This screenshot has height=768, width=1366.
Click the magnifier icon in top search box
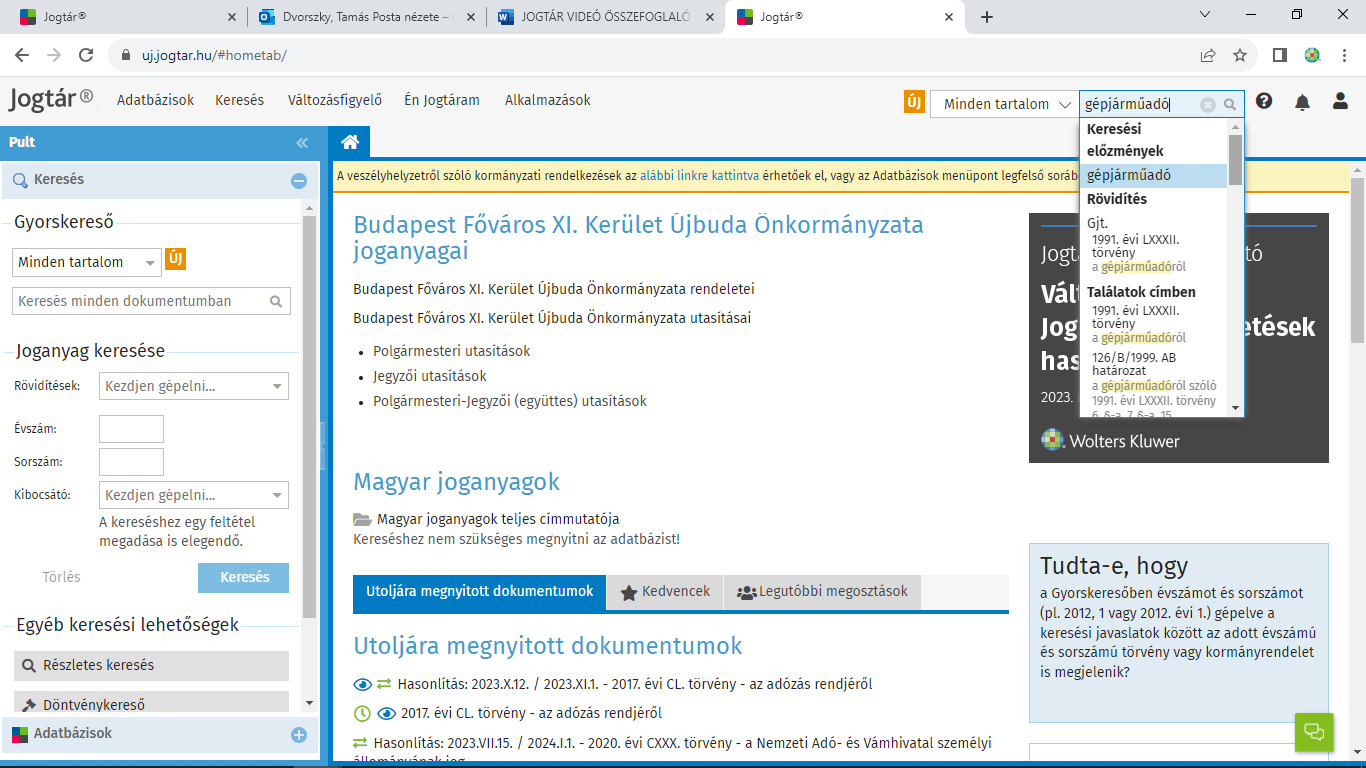click(x=1230, y=105)
